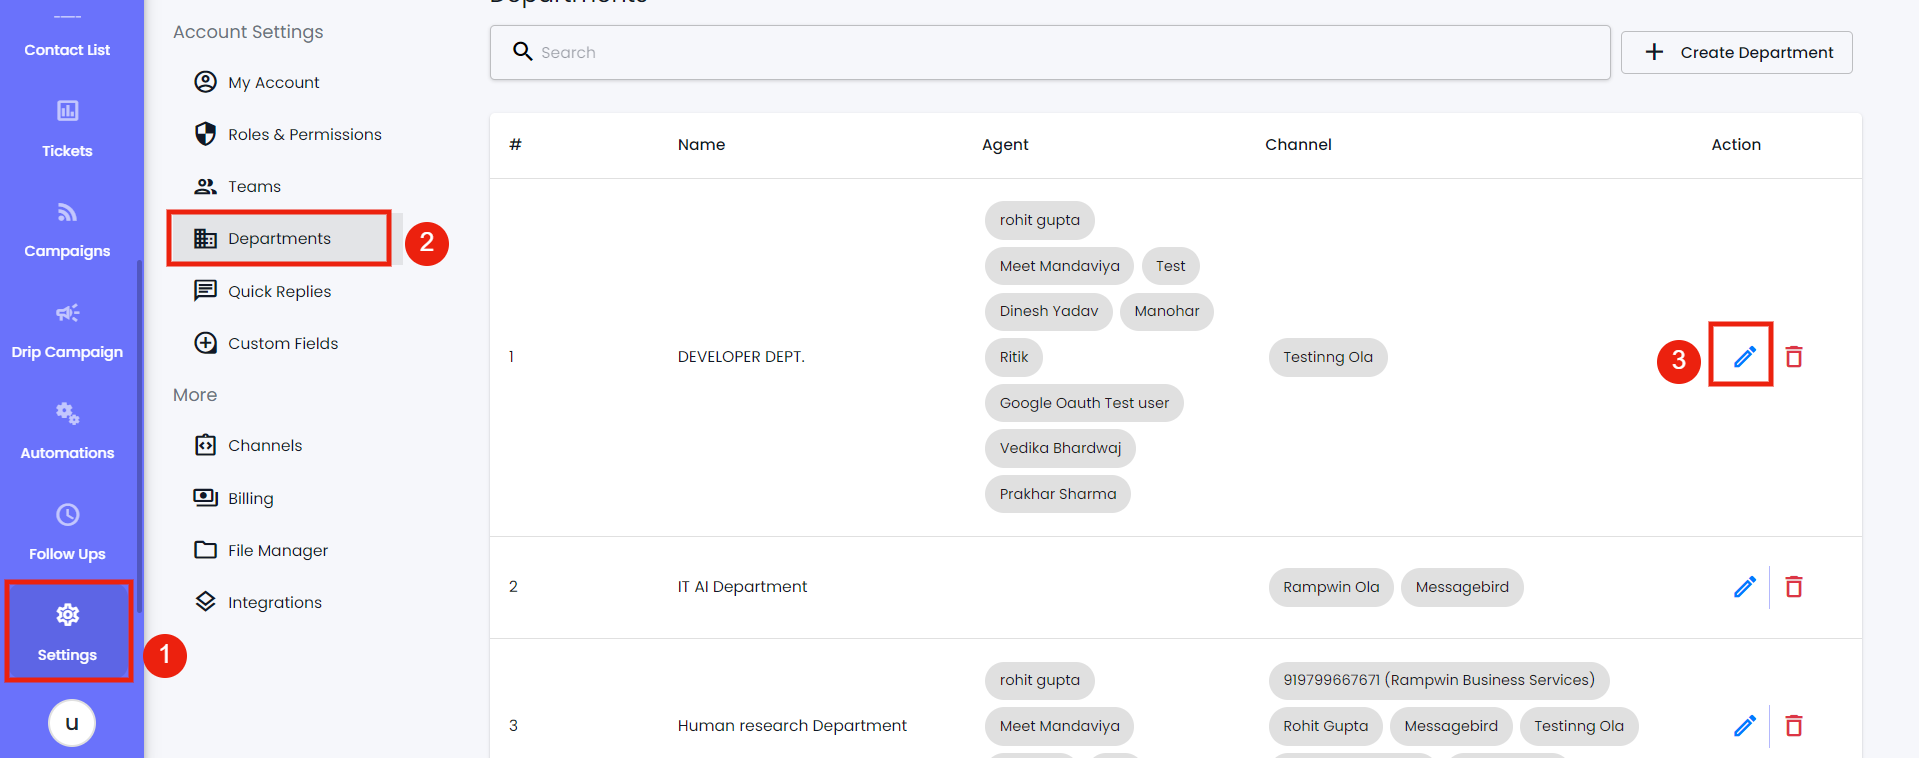Click the user avatar labeled 'u'

[x=72, y=723]
